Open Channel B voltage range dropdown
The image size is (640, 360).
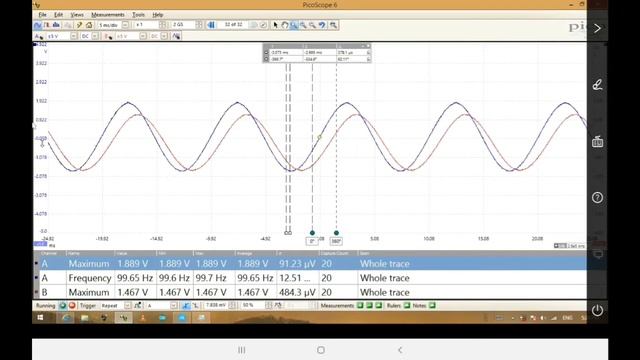[143, 36]
